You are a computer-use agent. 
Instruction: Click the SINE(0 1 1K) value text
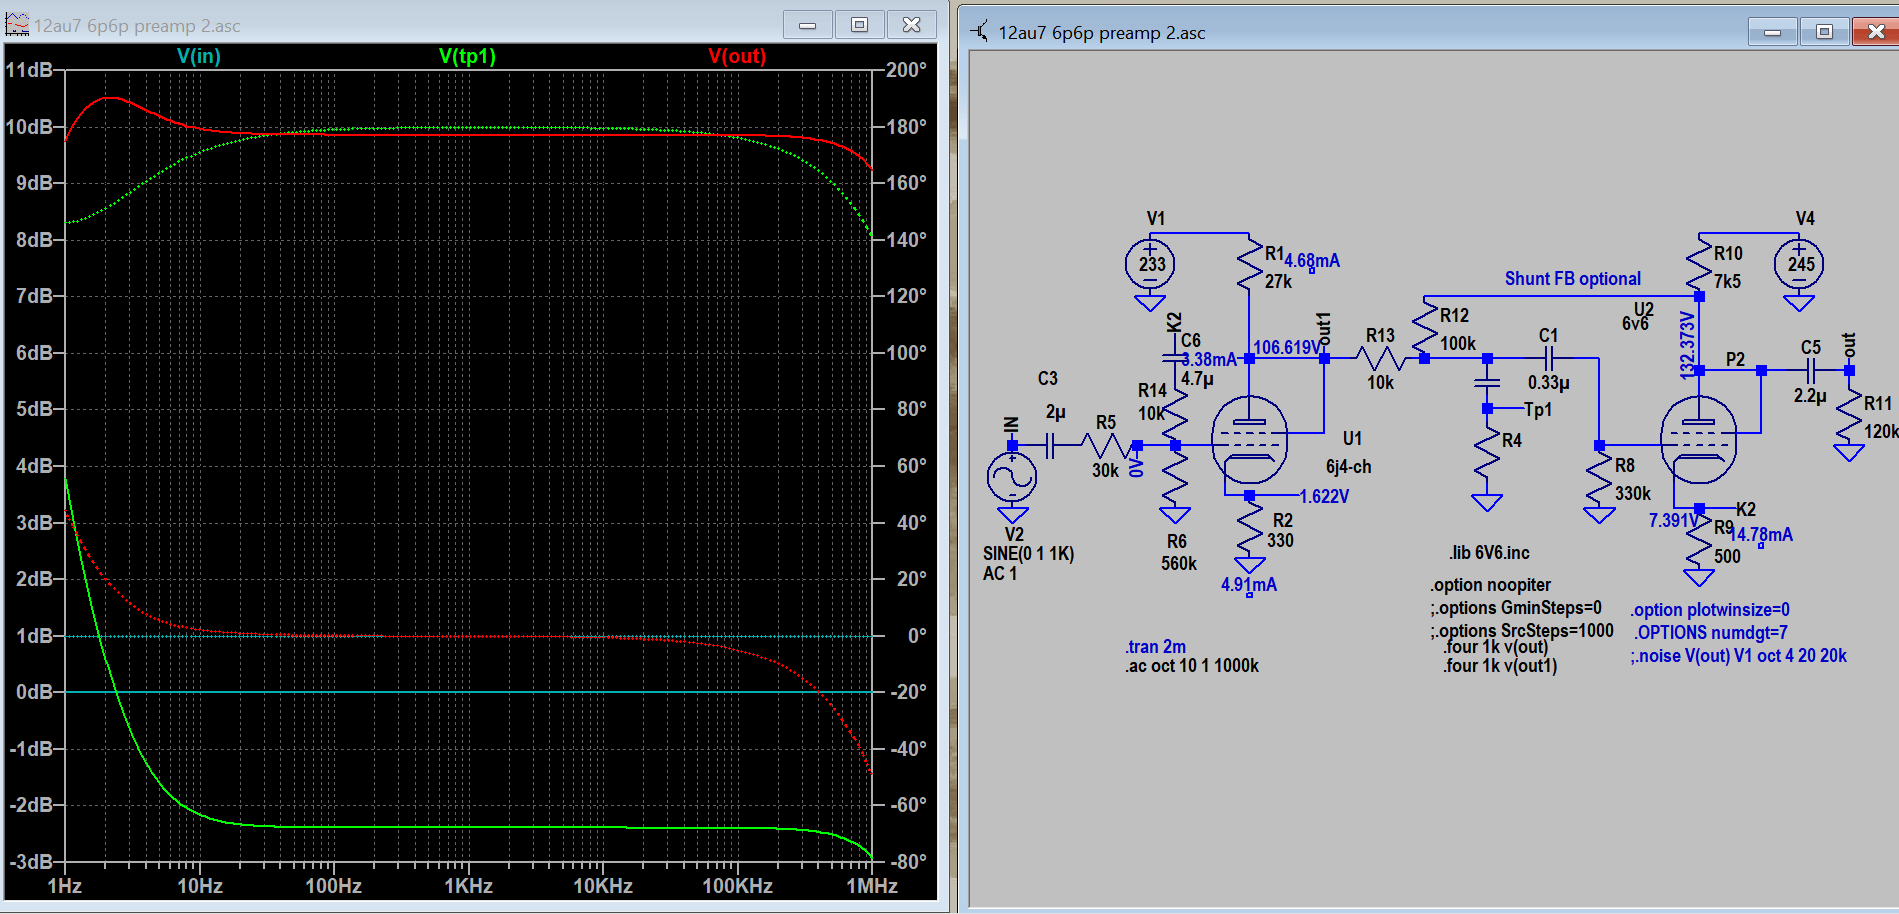coord(1028,554)
